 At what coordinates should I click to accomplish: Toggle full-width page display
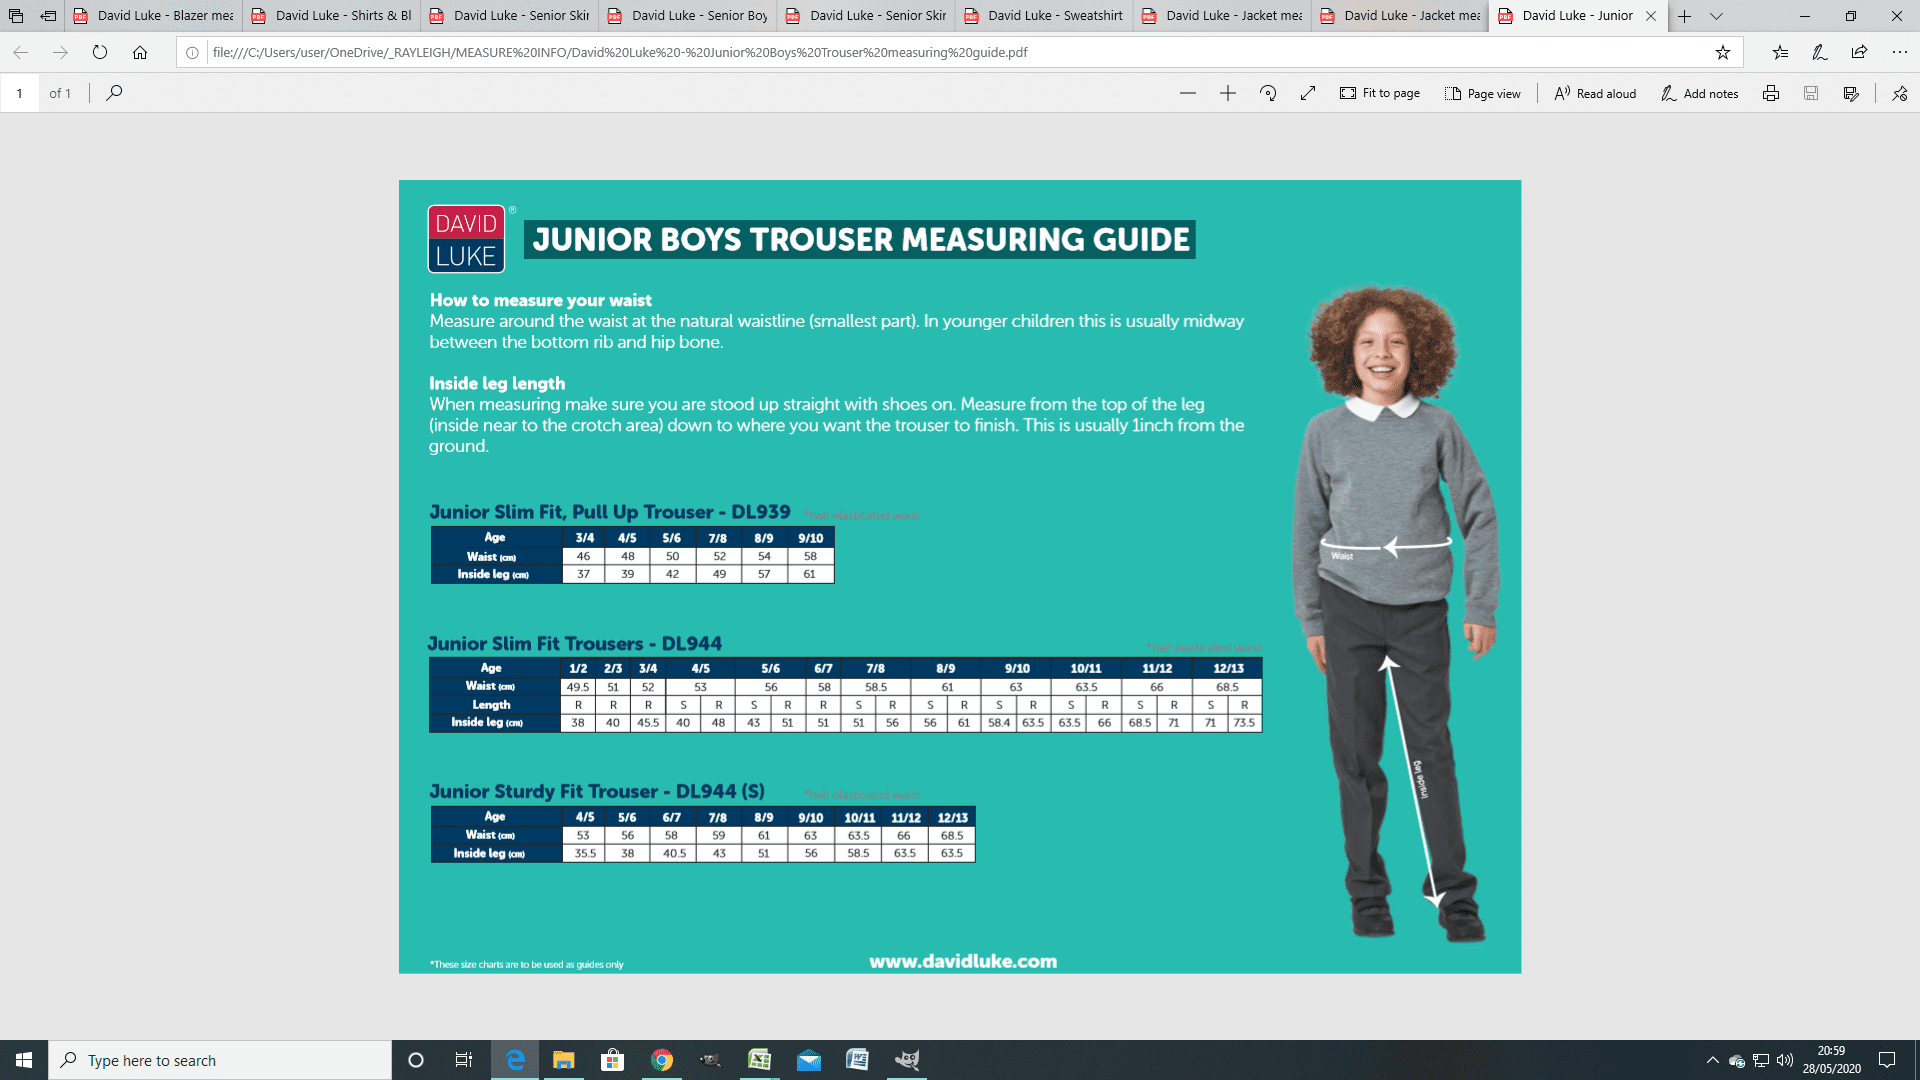click(x=1307, y=93)
